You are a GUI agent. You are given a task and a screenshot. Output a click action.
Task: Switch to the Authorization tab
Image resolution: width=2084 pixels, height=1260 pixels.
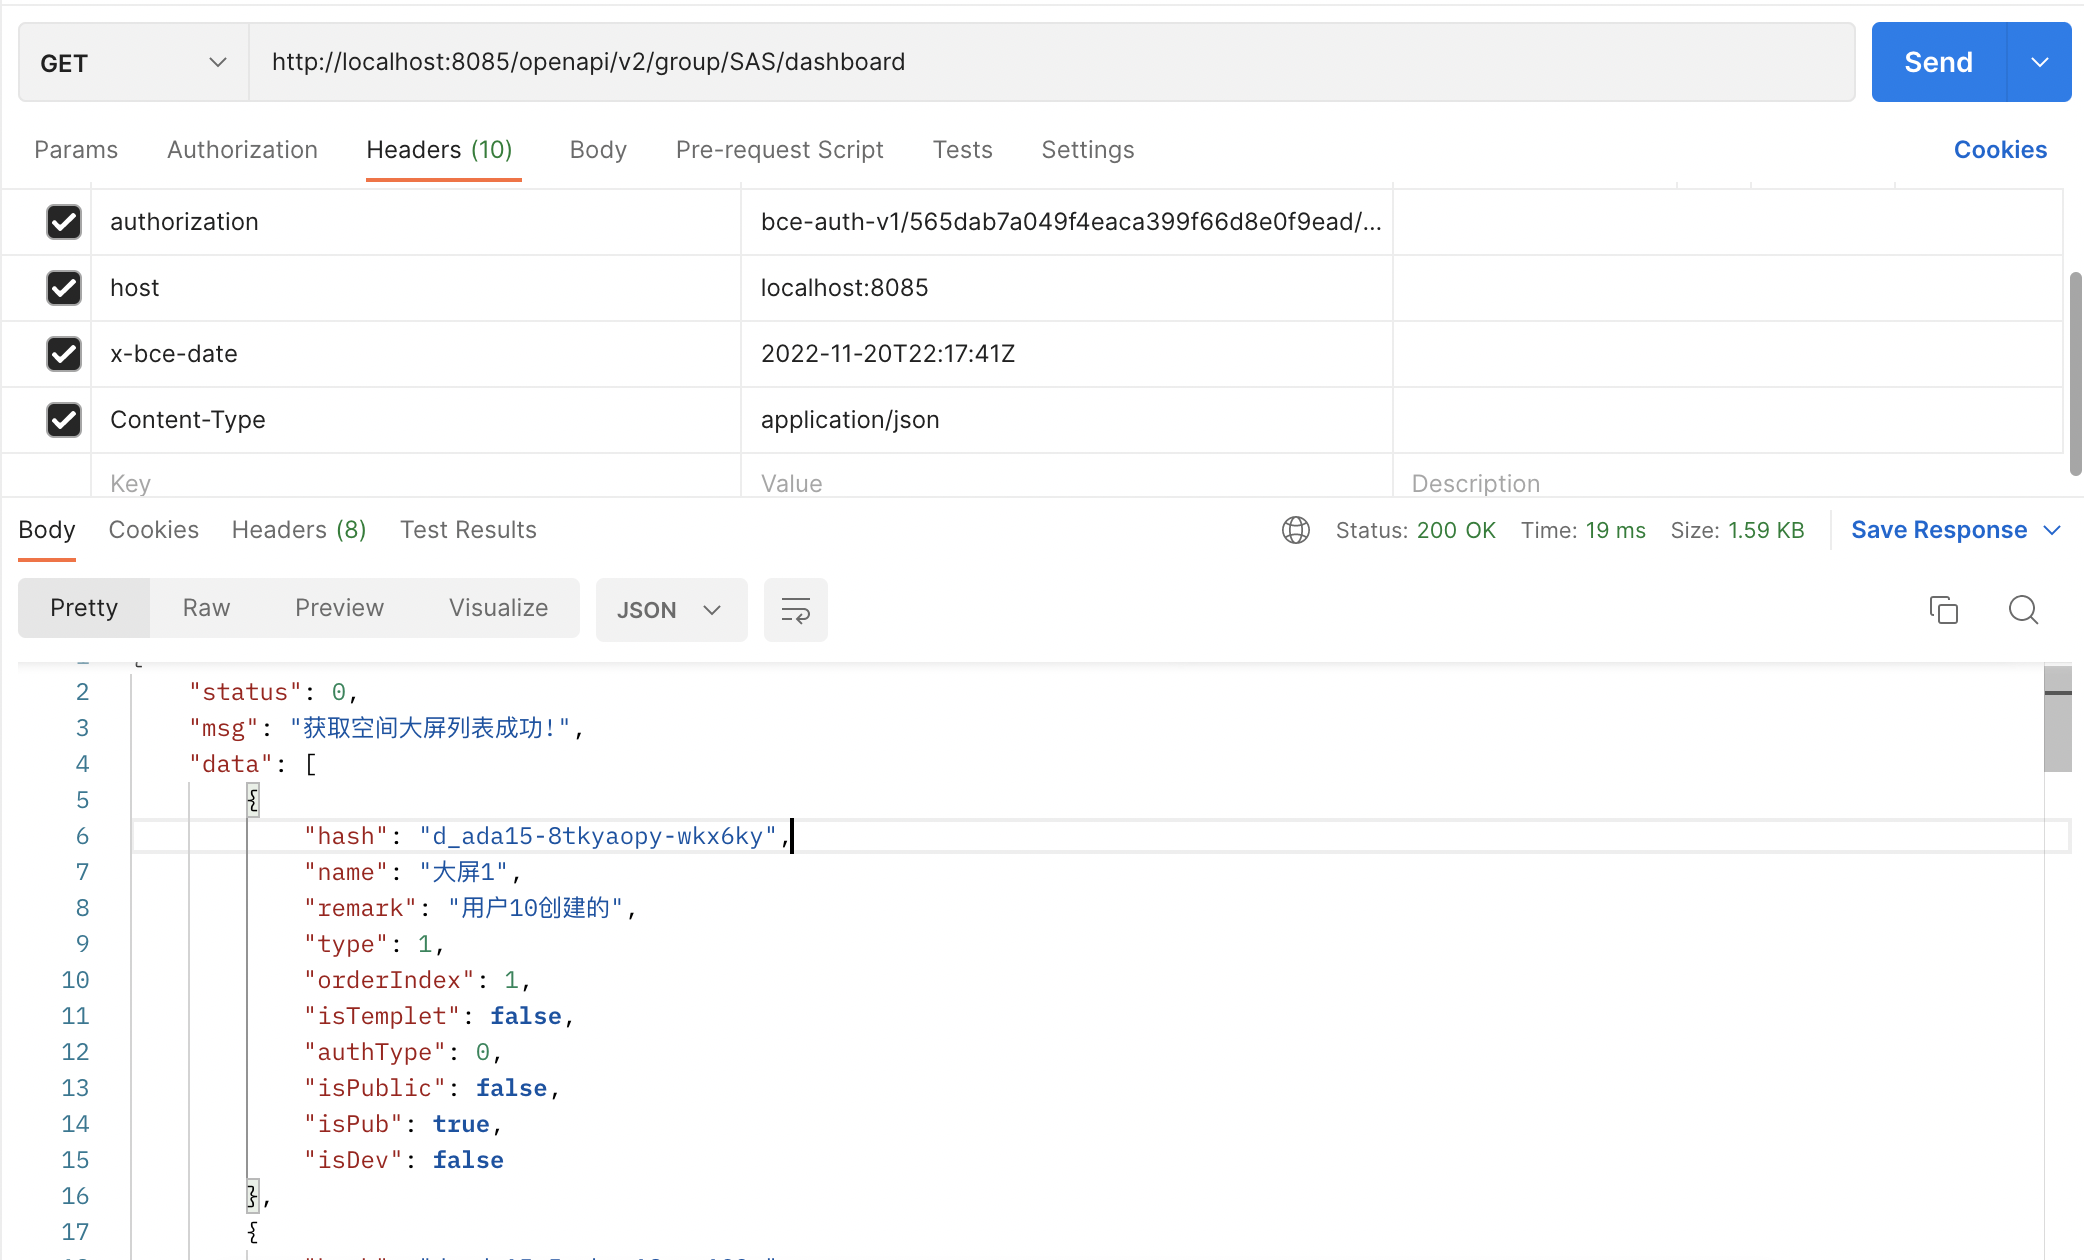[243, 149]
